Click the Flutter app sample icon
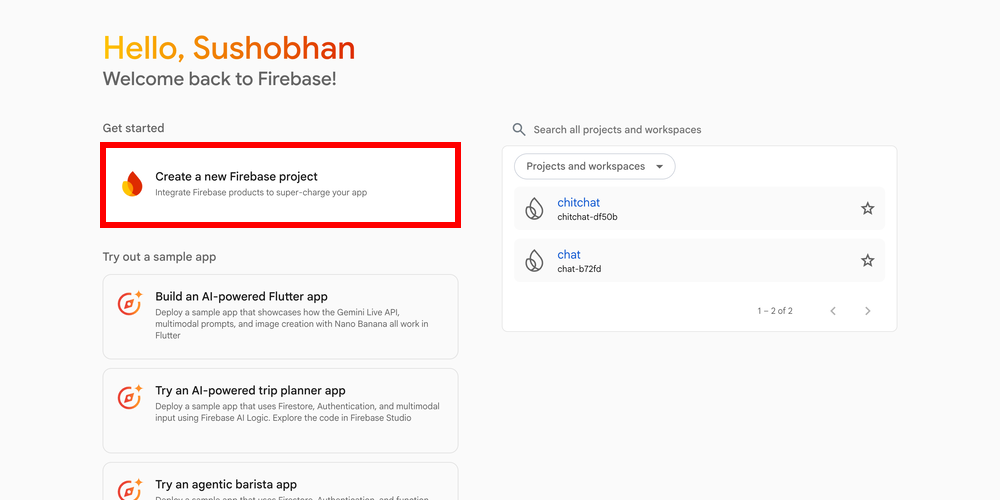 pos(131,303)
